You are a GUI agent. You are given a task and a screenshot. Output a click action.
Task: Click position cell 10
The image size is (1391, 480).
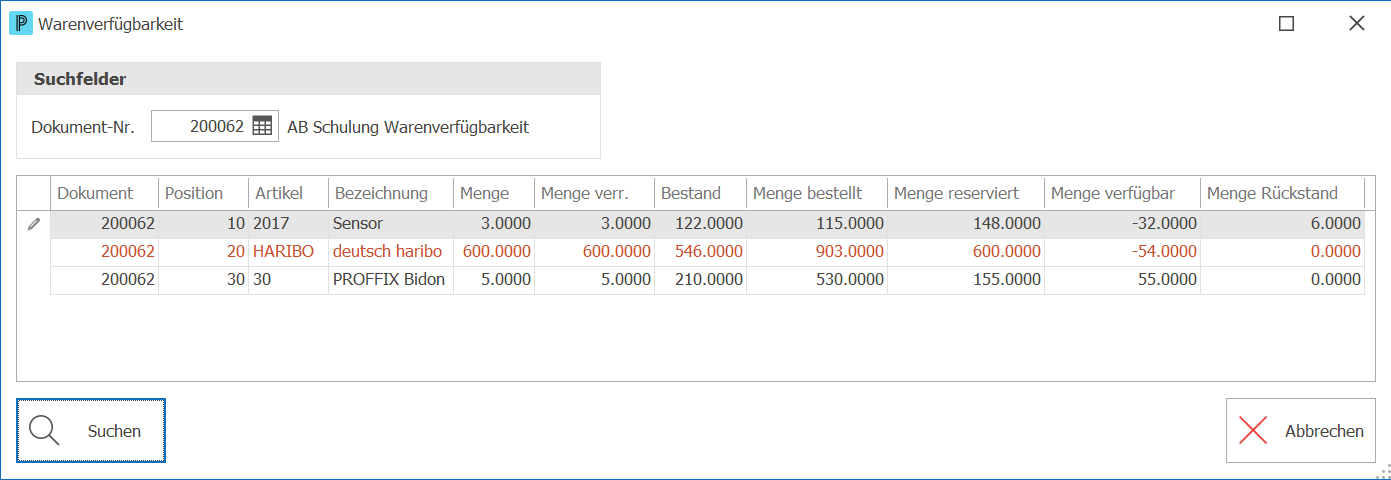(x=204, y=224)
